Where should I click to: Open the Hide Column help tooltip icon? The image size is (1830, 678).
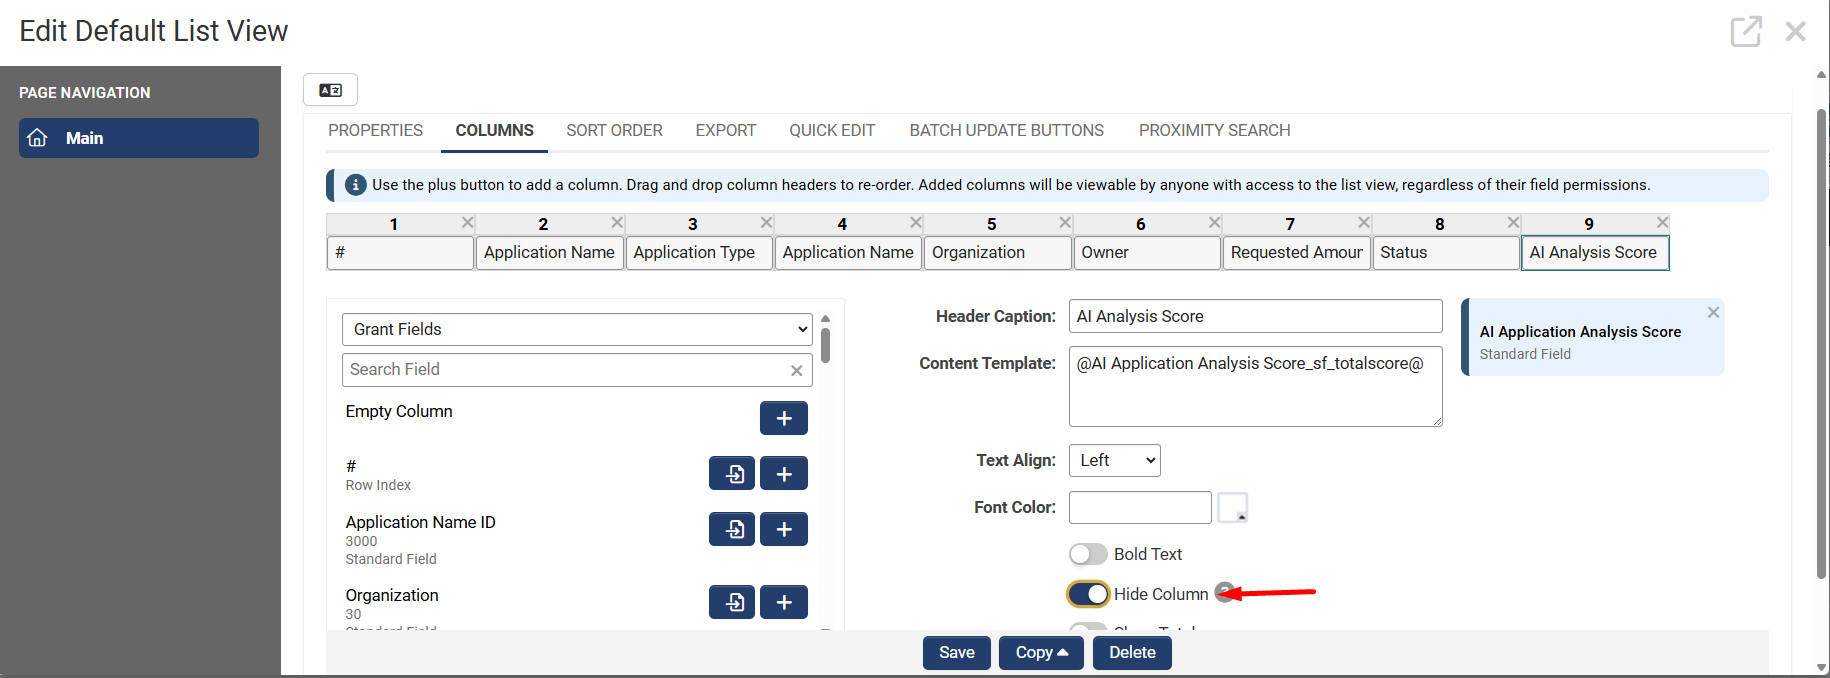coord(1224,592)
